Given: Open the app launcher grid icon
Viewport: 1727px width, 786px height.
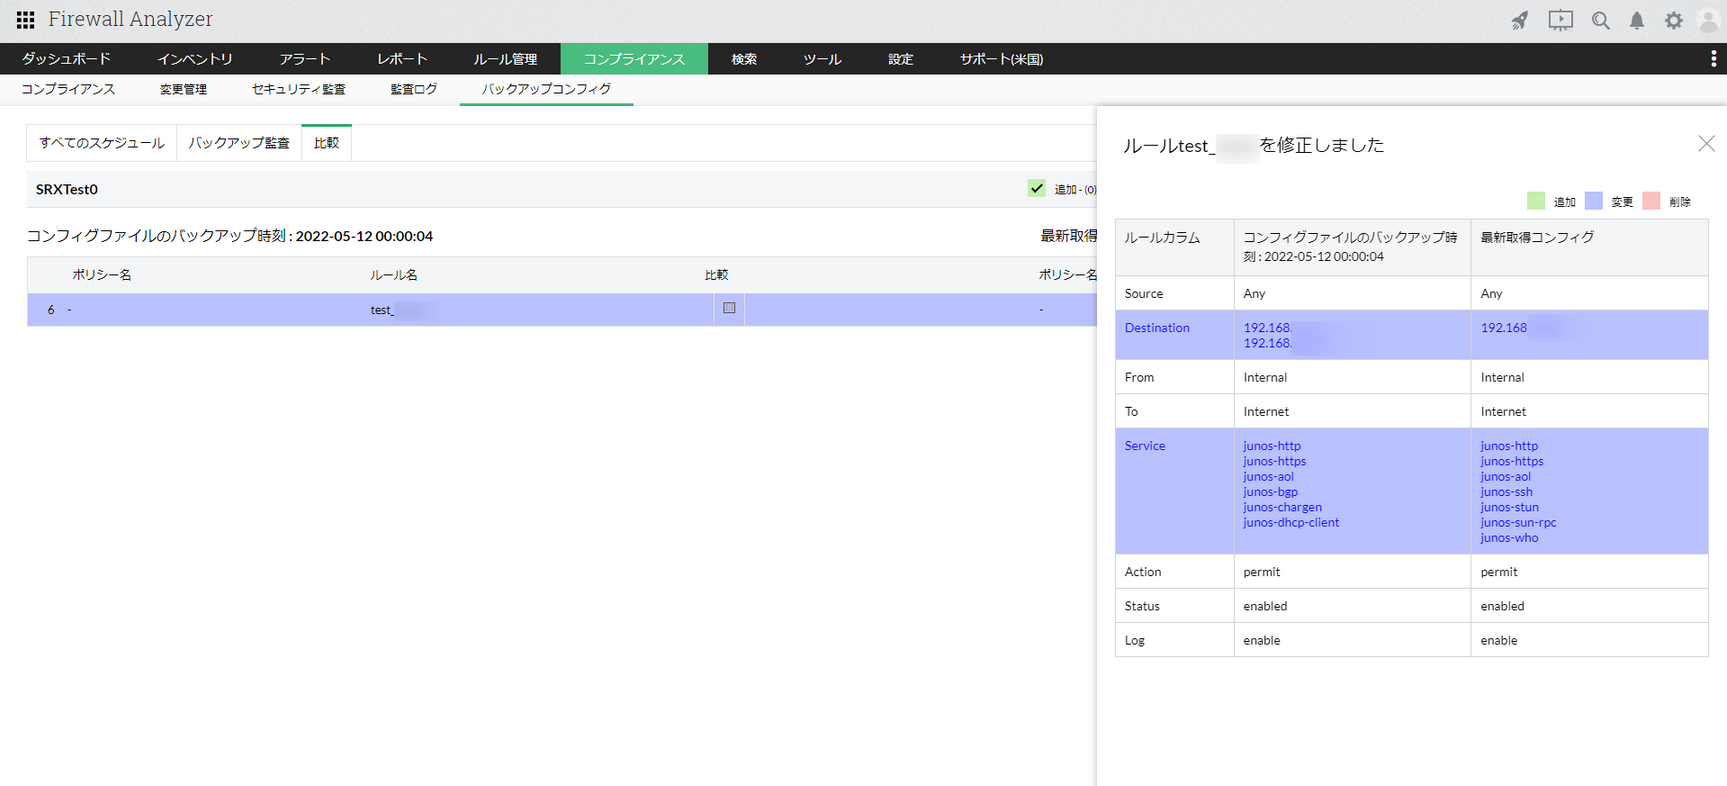Looking at the screenshot, I should [x=25, y=20].
